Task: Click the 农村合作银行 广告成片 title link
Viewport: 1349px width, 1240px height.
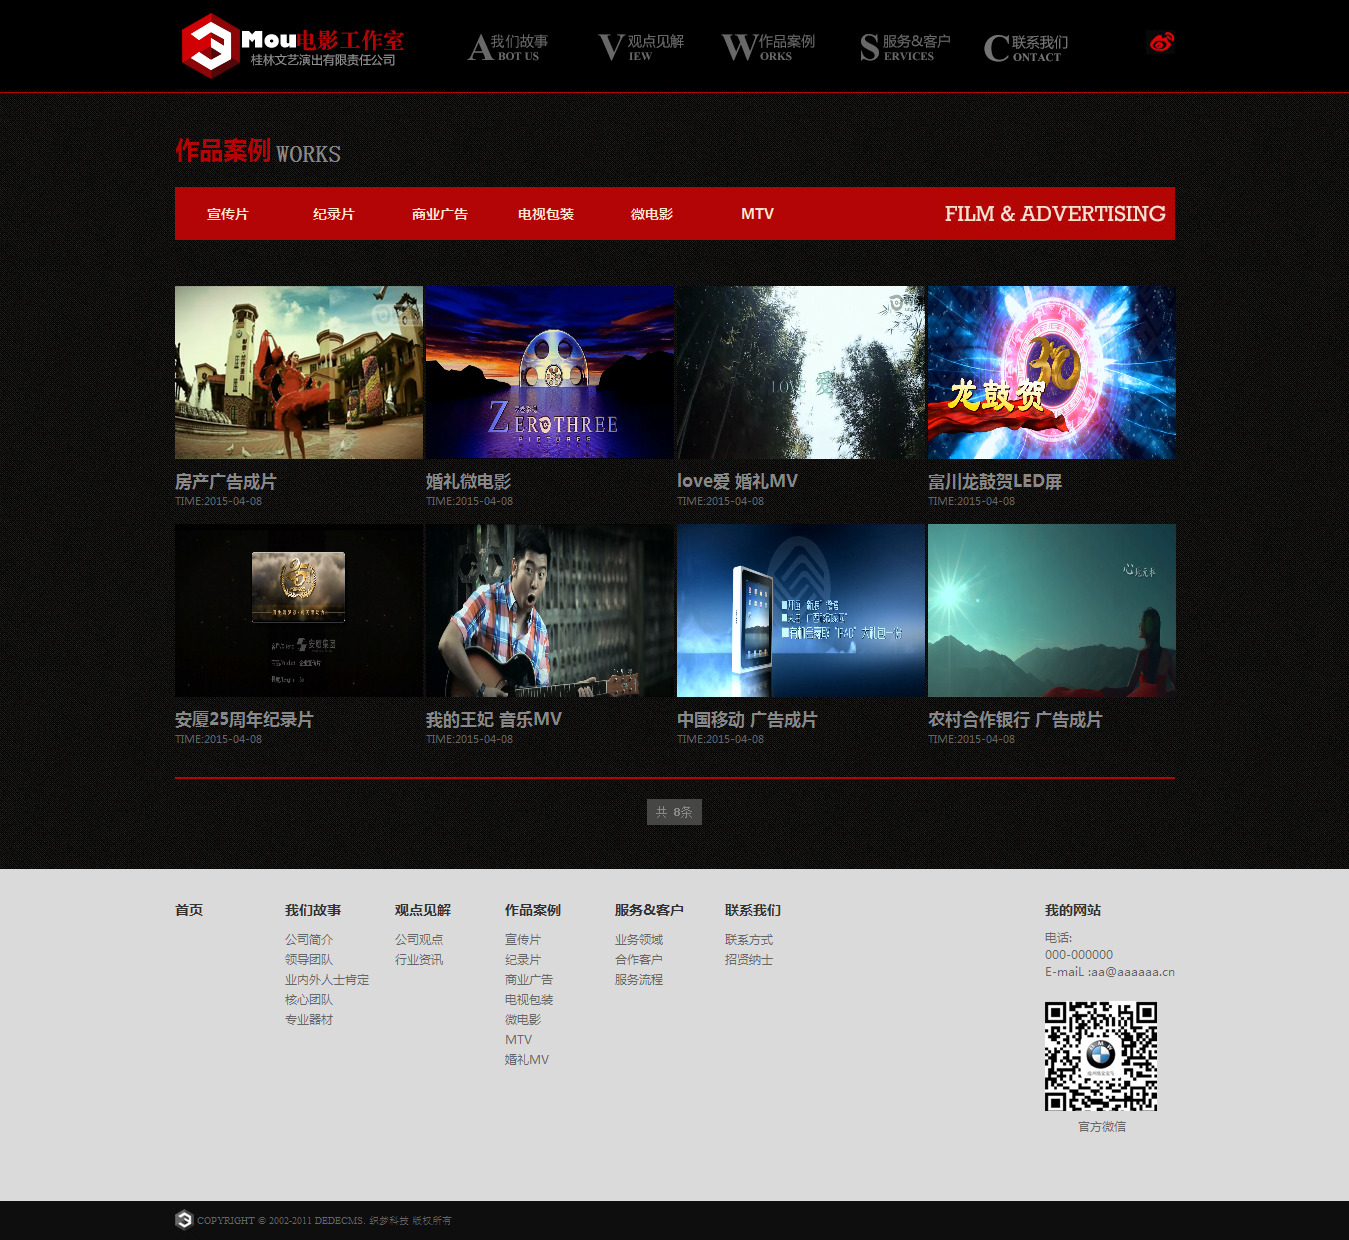Action: click(x=1015, y=720)
